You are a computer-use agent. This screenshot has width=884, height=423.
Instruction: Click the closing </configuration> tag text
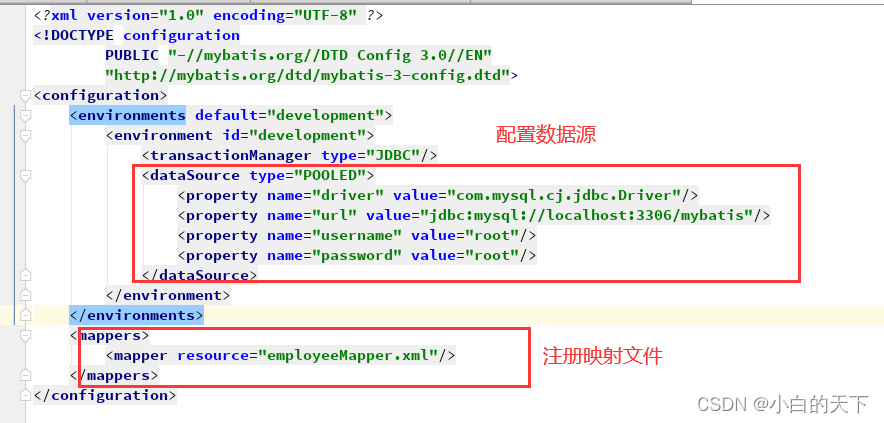(105, 395)
